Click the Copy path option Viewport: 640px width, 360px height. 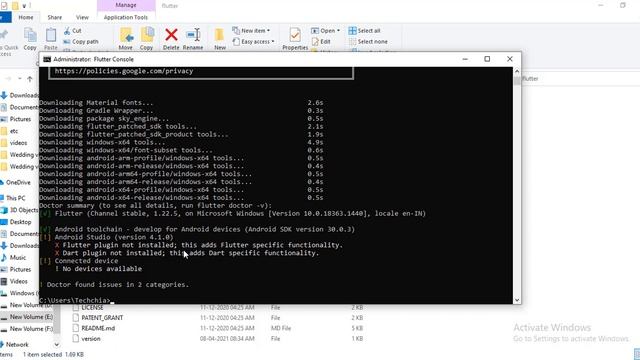tap(81, 42)
